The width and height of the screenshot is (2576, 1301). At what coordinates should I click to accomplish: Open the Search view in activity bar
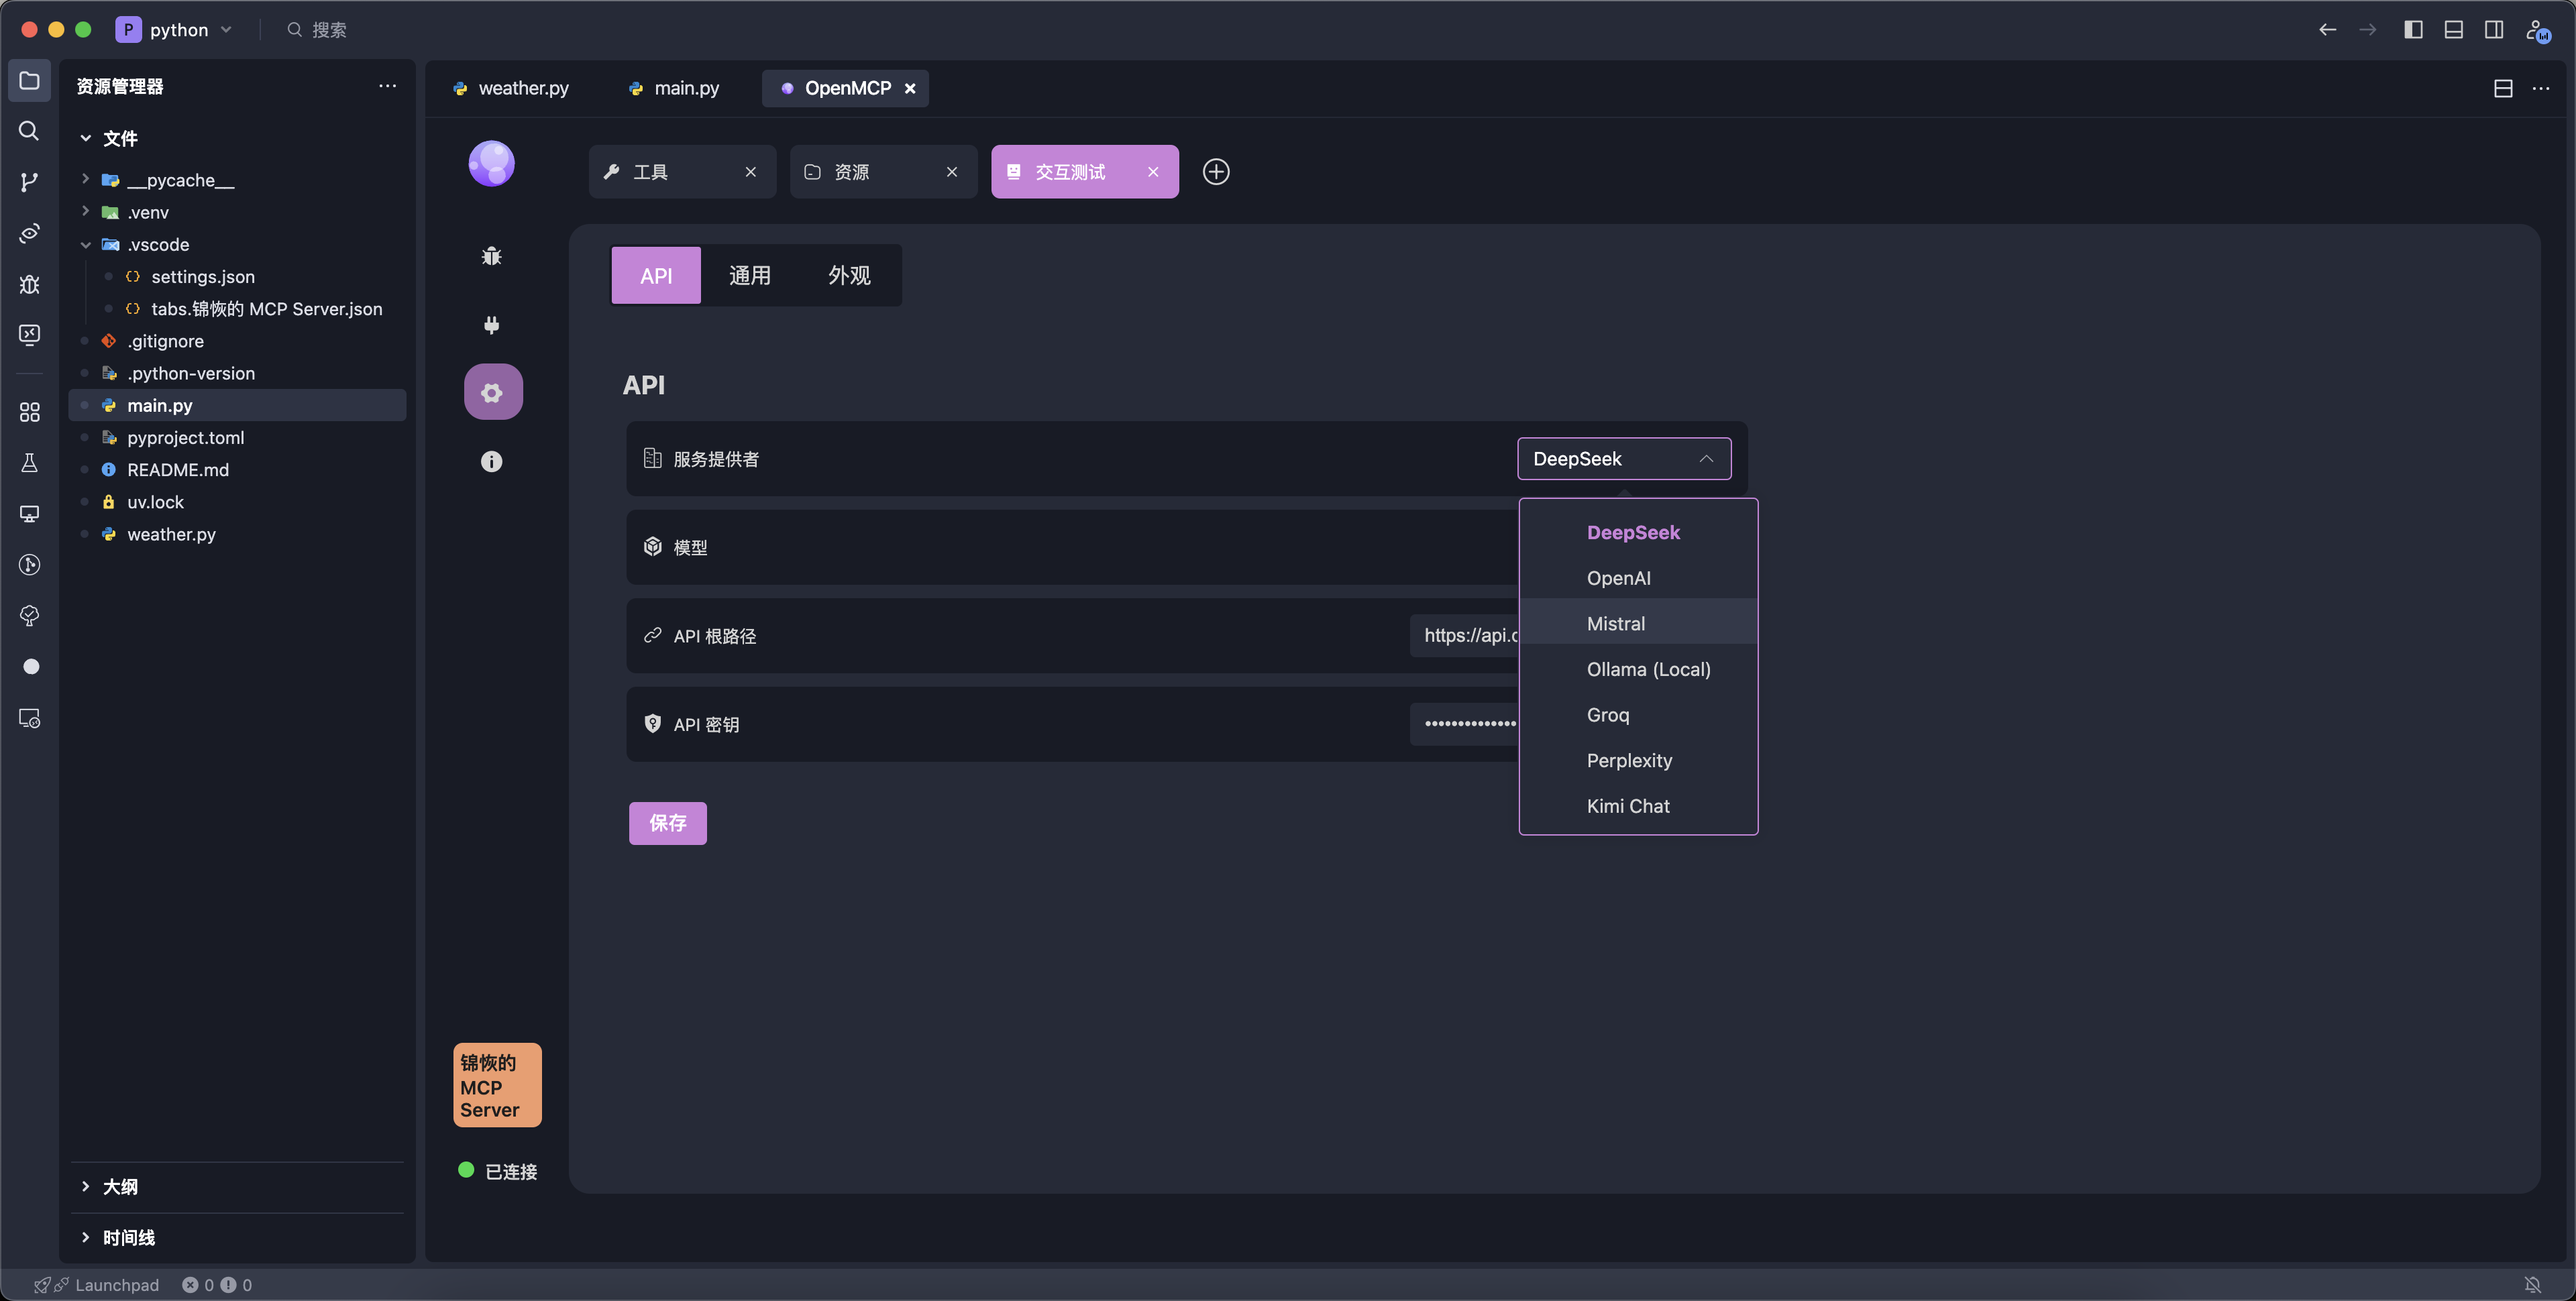30,131
